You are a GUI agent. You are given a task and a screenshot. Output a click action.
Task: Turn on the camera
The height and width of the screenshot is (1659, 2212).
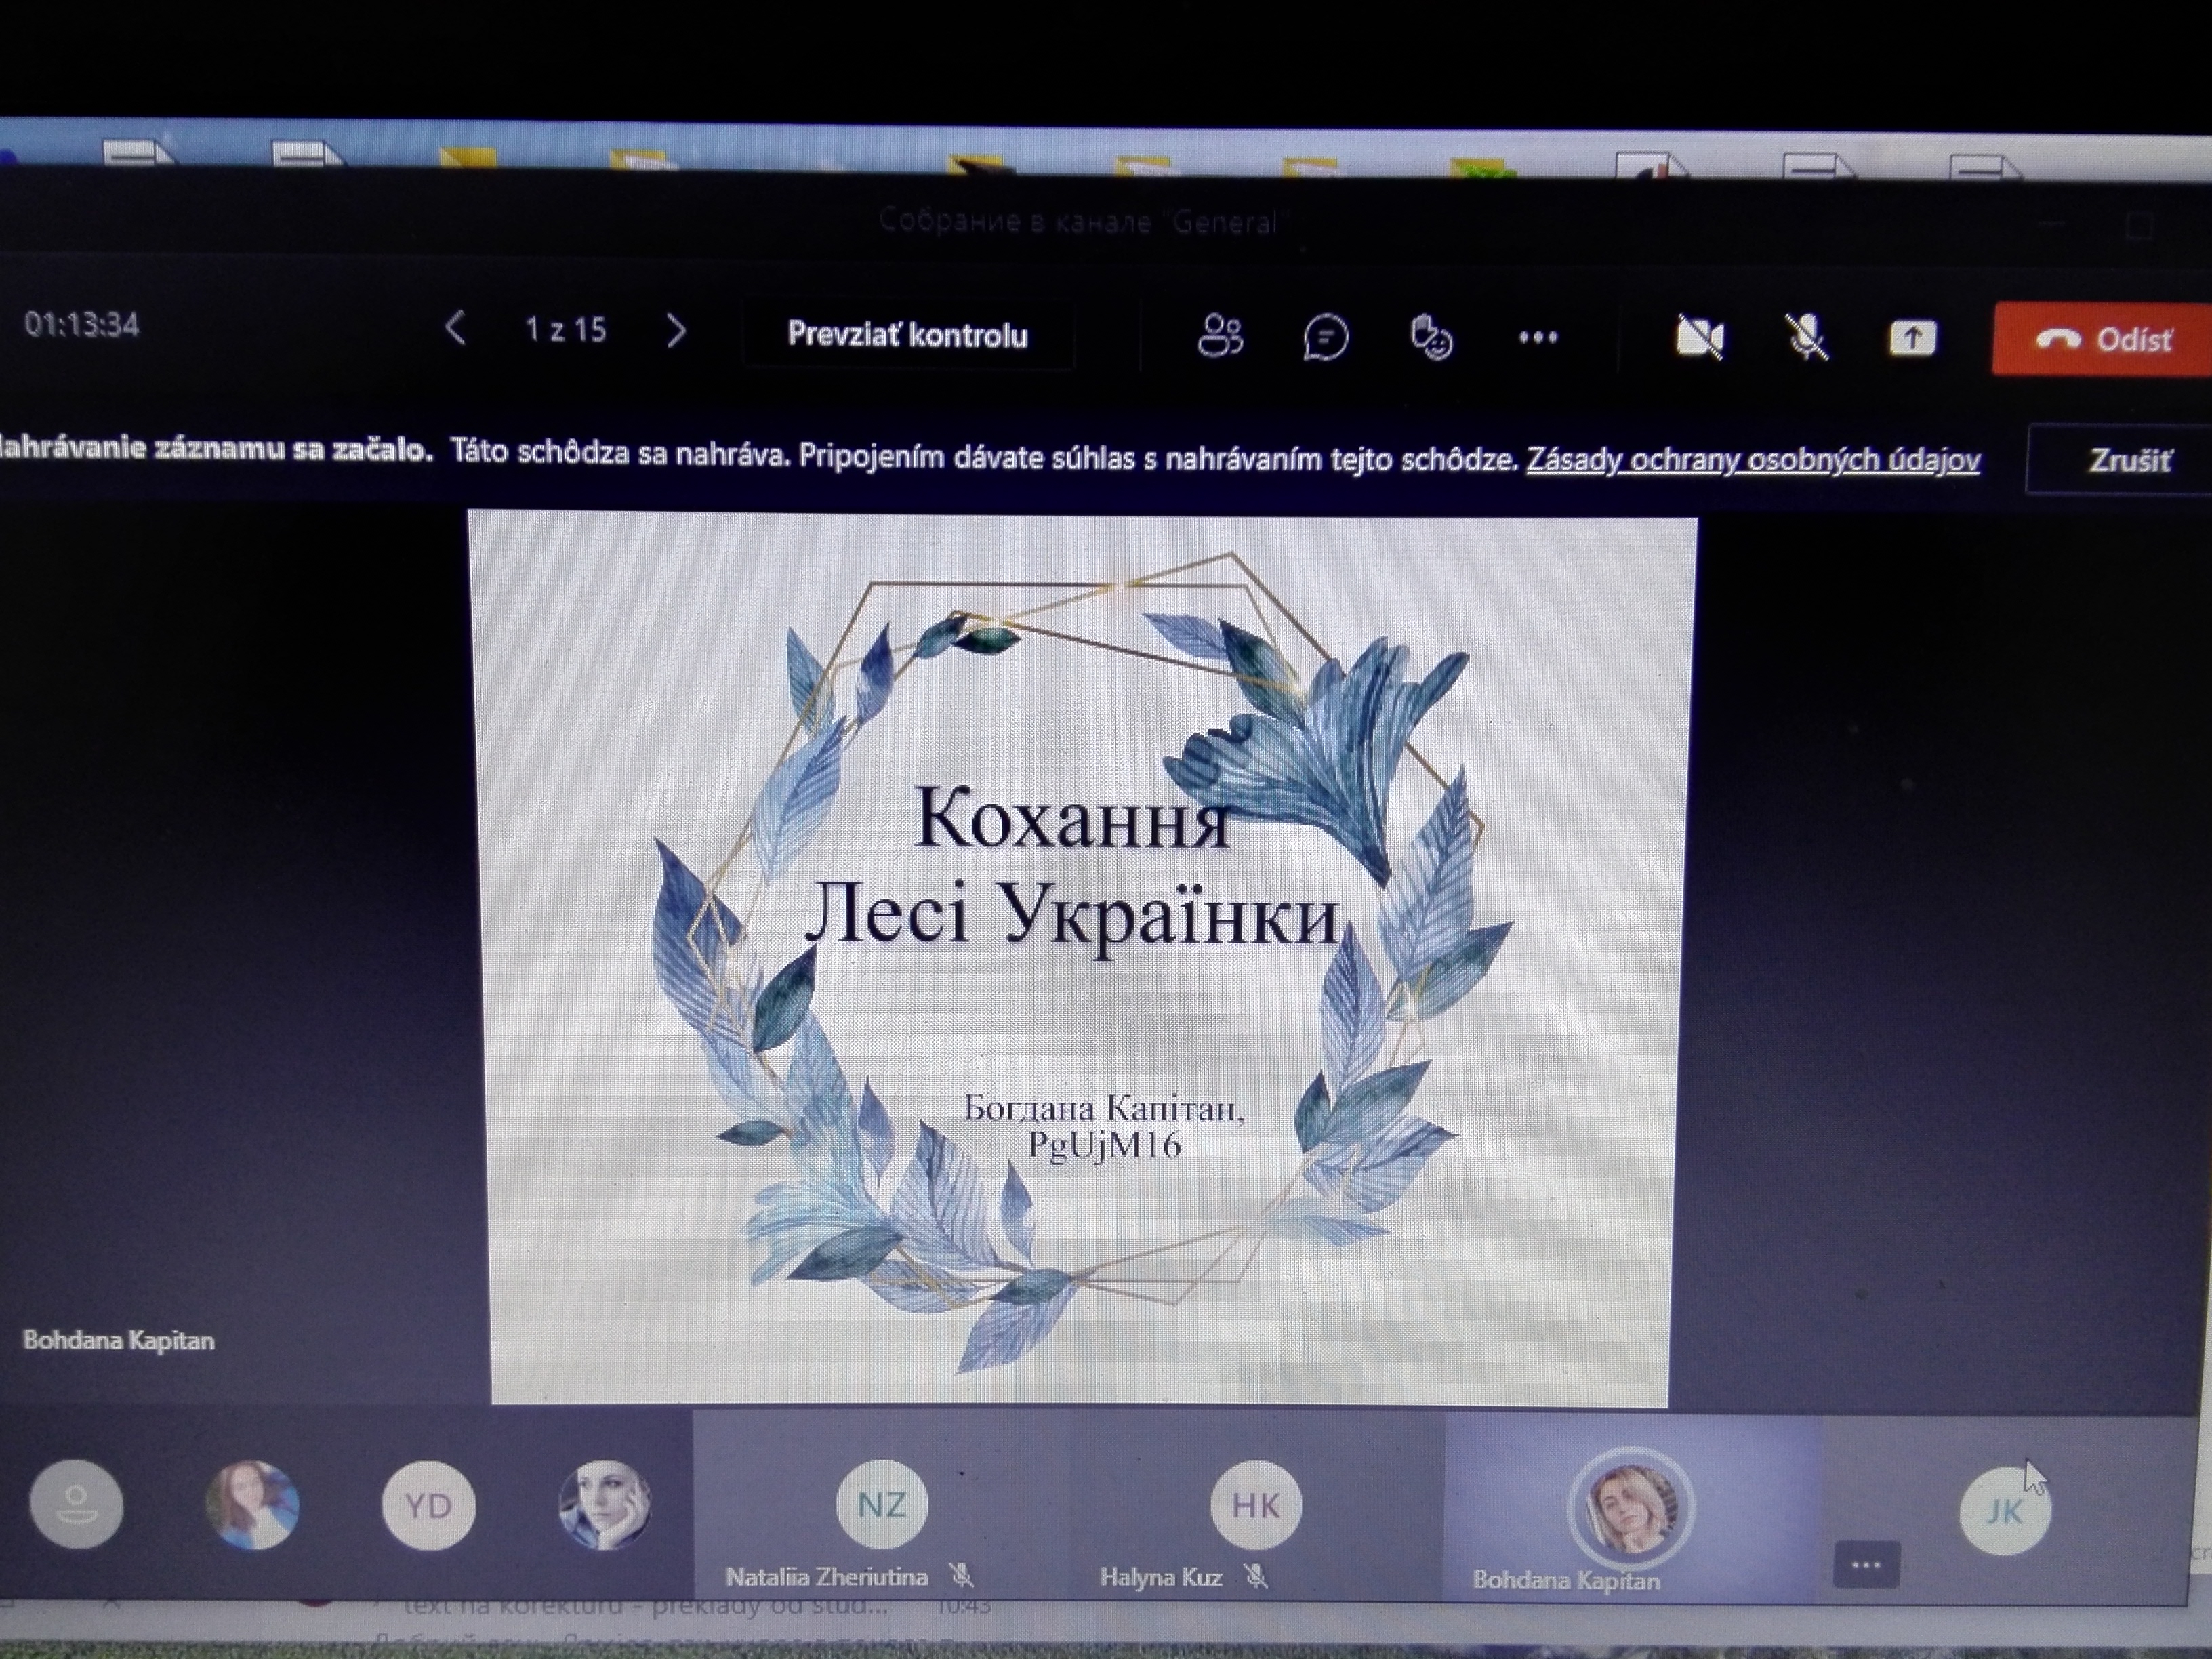coord(1700,338)
